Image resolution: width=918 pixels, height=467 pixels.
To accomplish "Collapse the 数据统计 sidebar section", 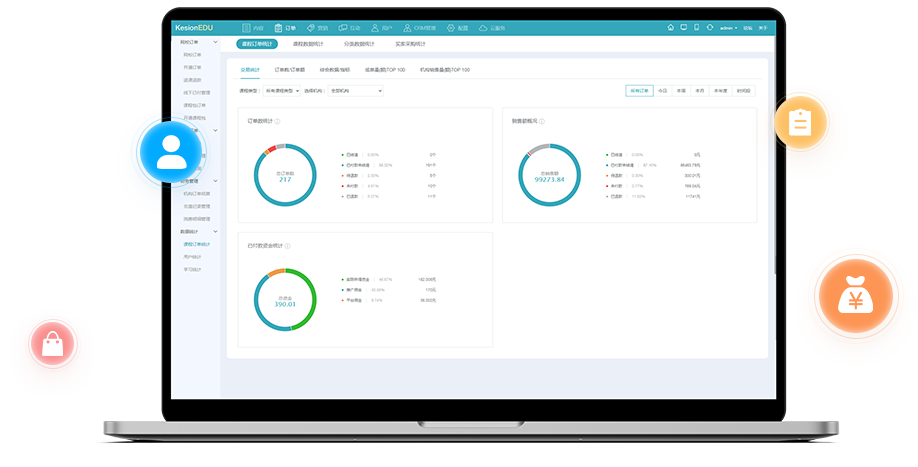I will click(x=215, y=231).
